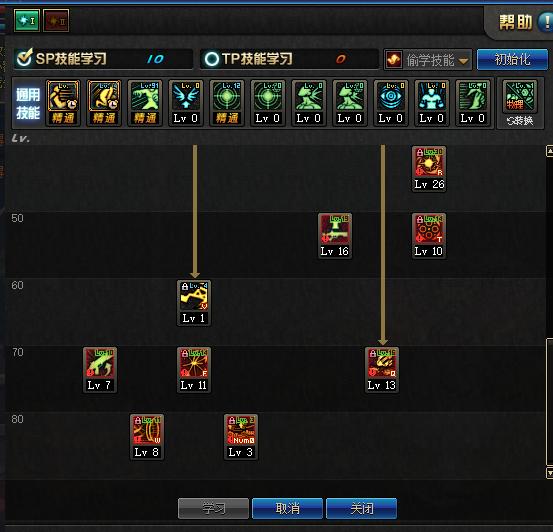This screenshot has height=532, width=553.
Task: Select the Lv 8 skill icon
Action: coord(147,430)
